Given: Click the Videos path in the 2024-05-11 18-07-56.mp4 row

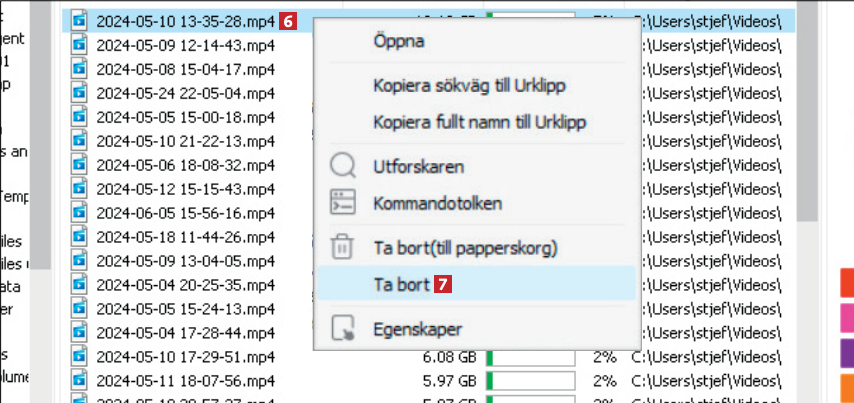Looking at the screenshot, I should 706,380.
